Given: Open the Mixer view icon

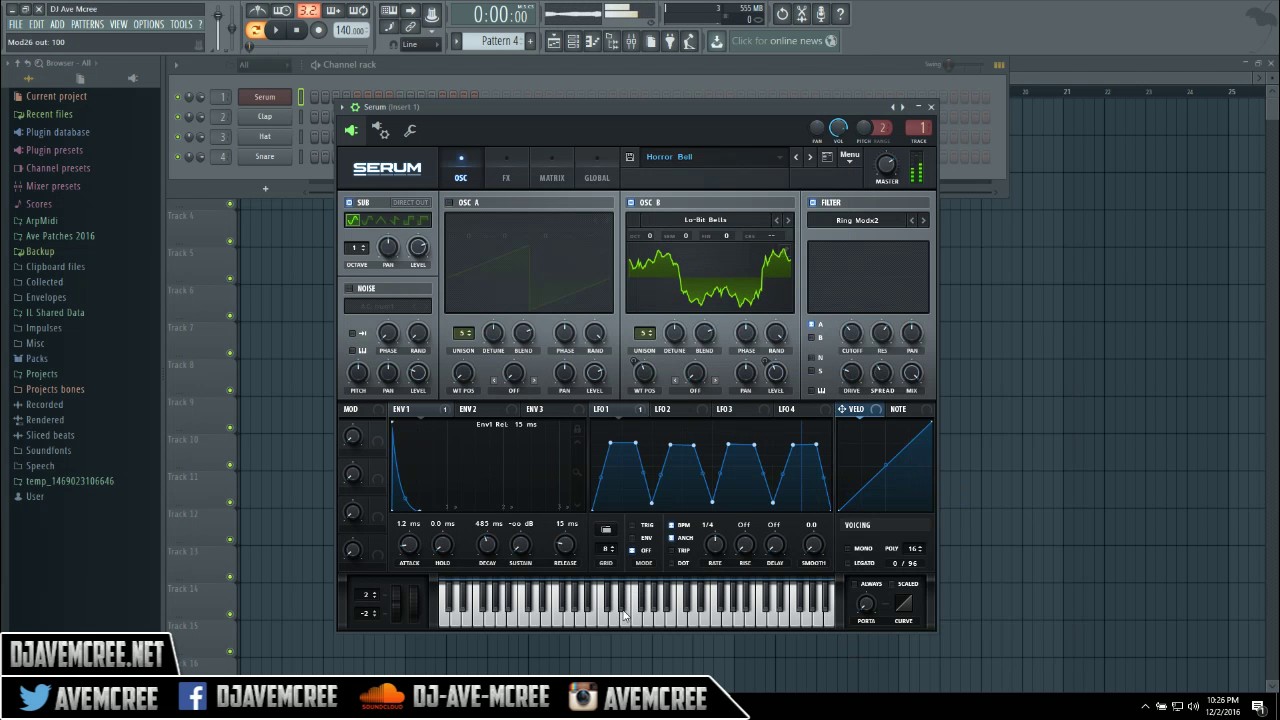Looking at the screenshot, I should [631, 41].
